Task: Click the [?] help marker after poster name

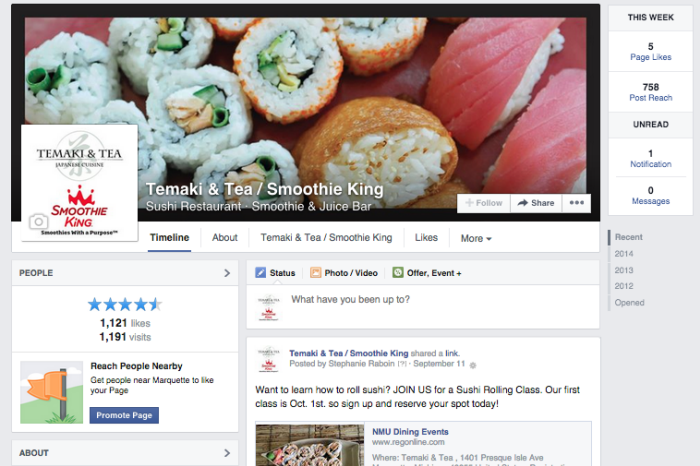Action: tap(402, 364)
